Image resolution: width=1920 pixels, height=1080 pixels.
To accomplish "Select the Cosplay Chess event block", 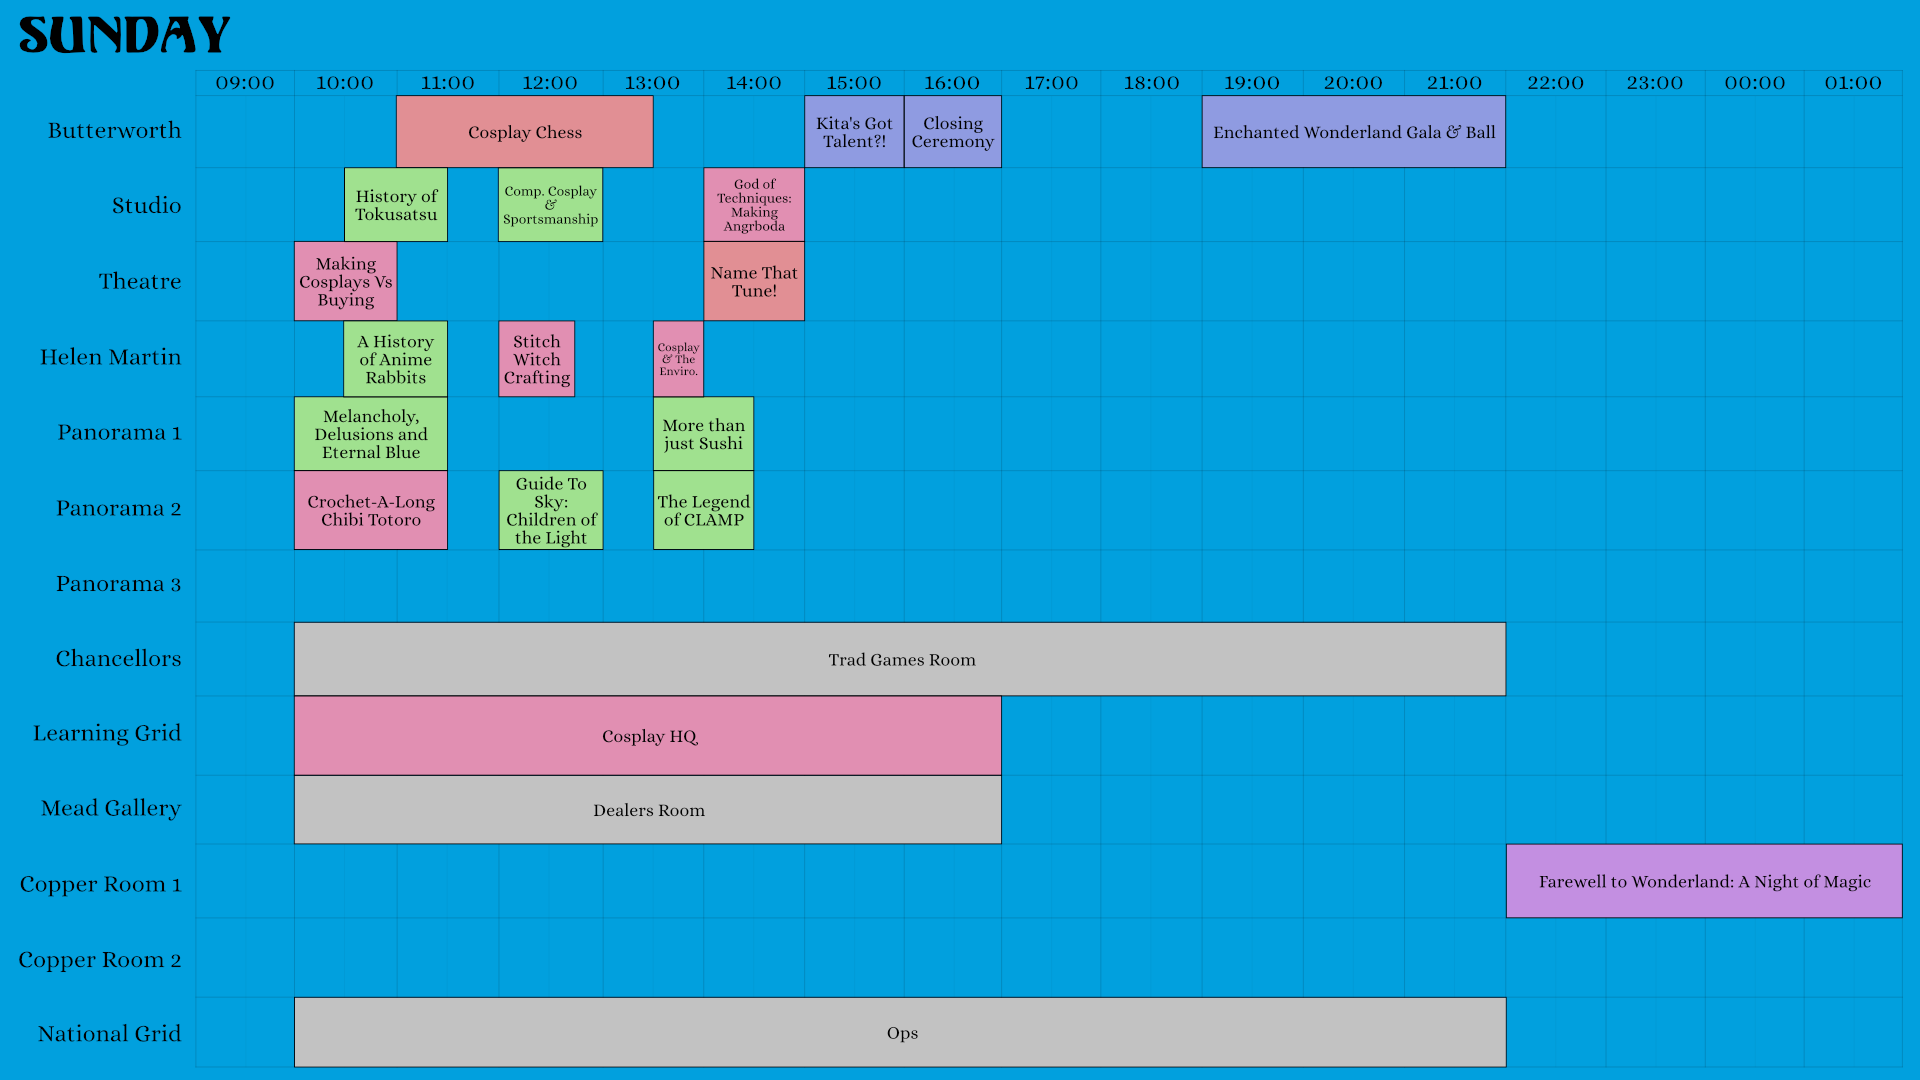I will [525, 132].
